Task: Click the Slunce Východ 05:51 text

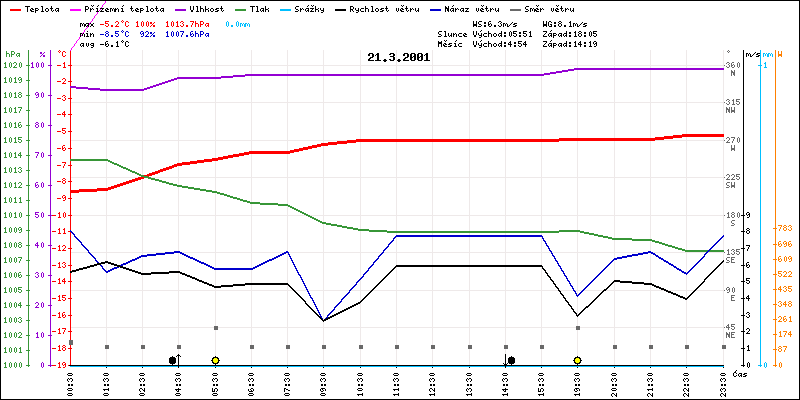Action: [x=475, y=33]
